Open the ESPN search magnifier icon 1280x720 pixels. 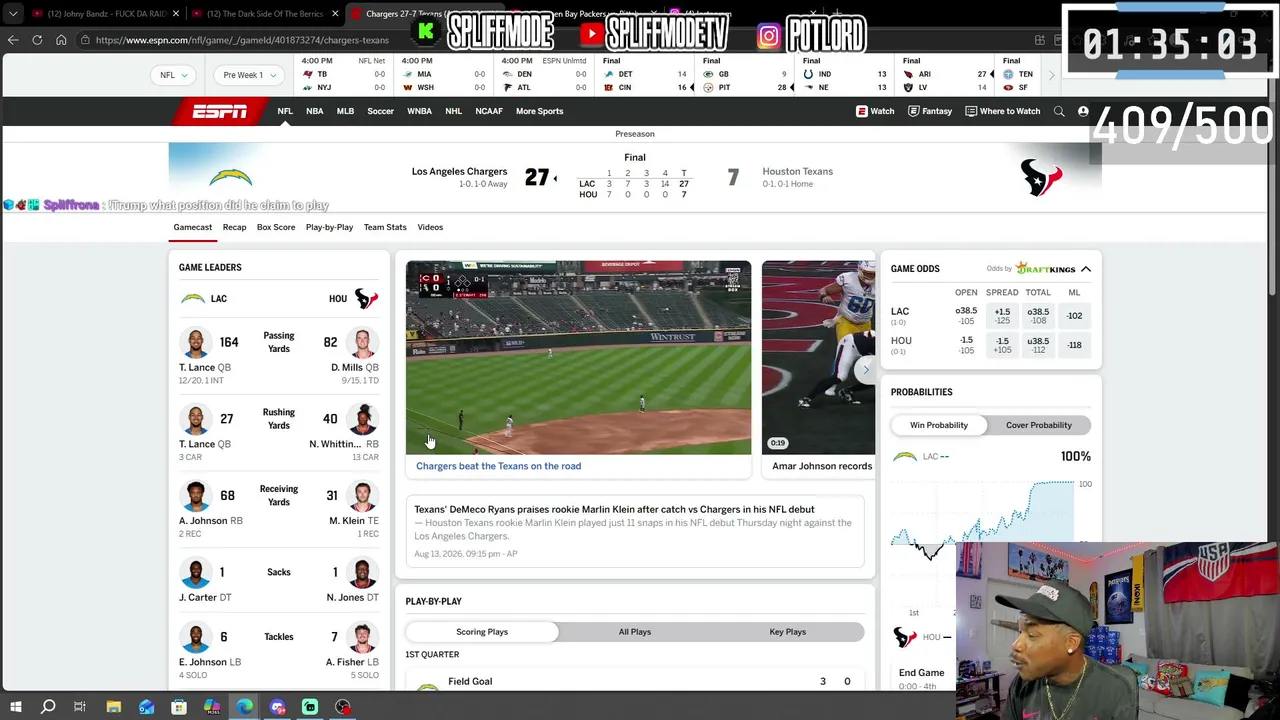click(1059, 111)
